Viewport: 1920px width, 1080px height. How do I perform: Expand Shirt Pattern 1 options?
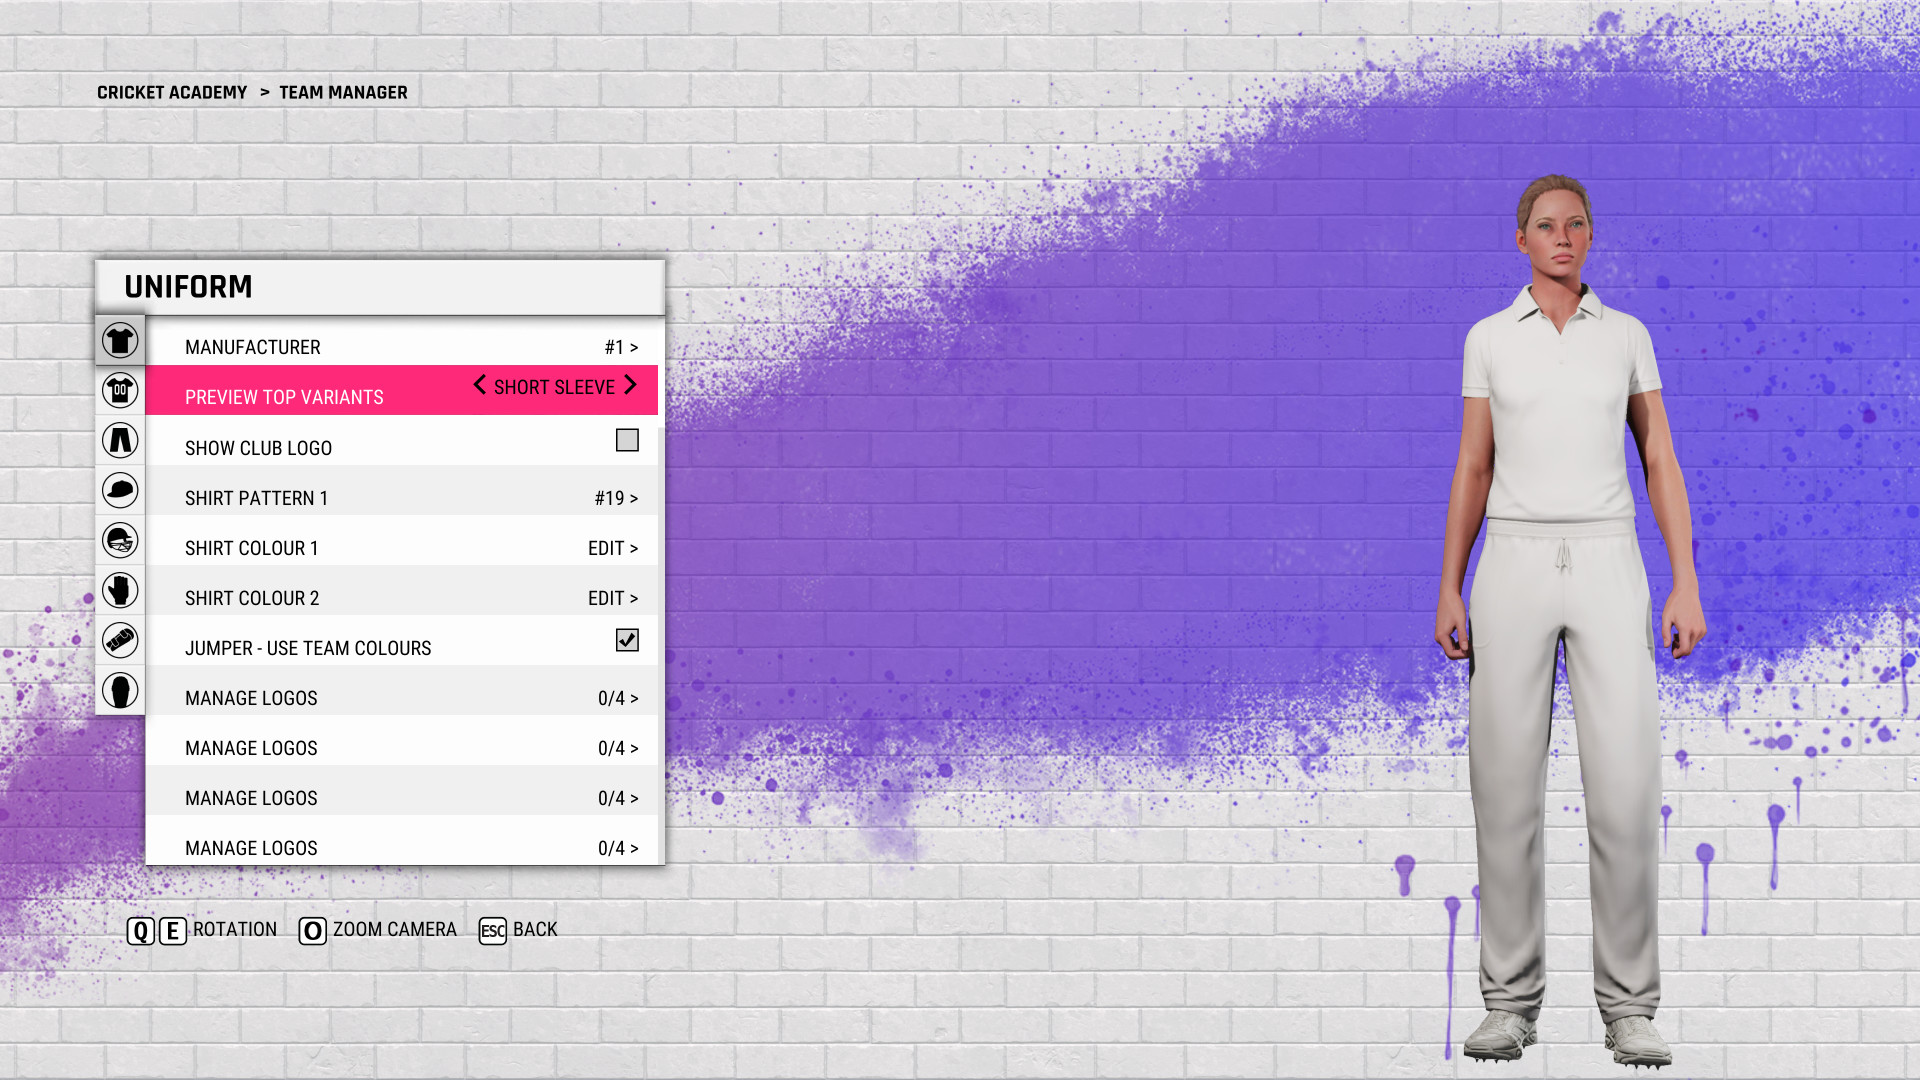point(612,497)
